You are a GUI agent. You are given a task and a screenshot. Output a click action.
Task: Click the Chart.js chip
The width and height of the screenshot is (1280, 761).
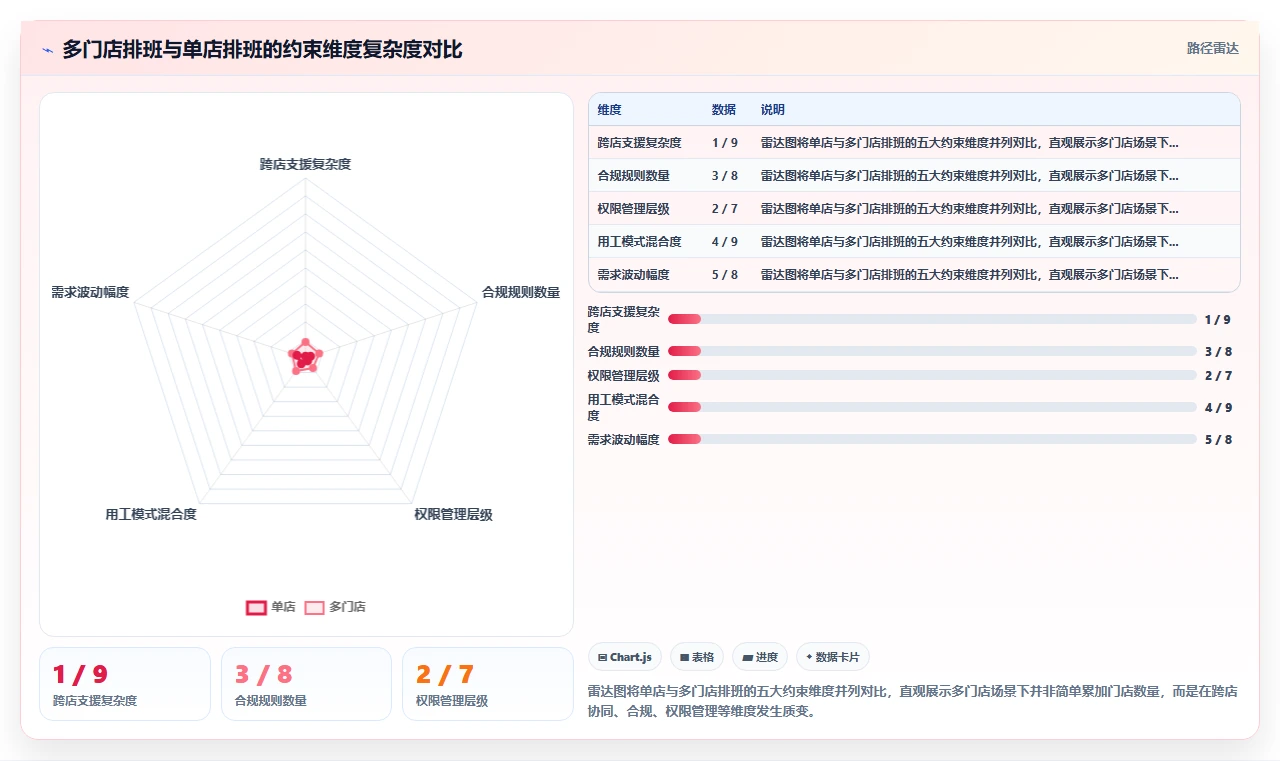point(625,657)
